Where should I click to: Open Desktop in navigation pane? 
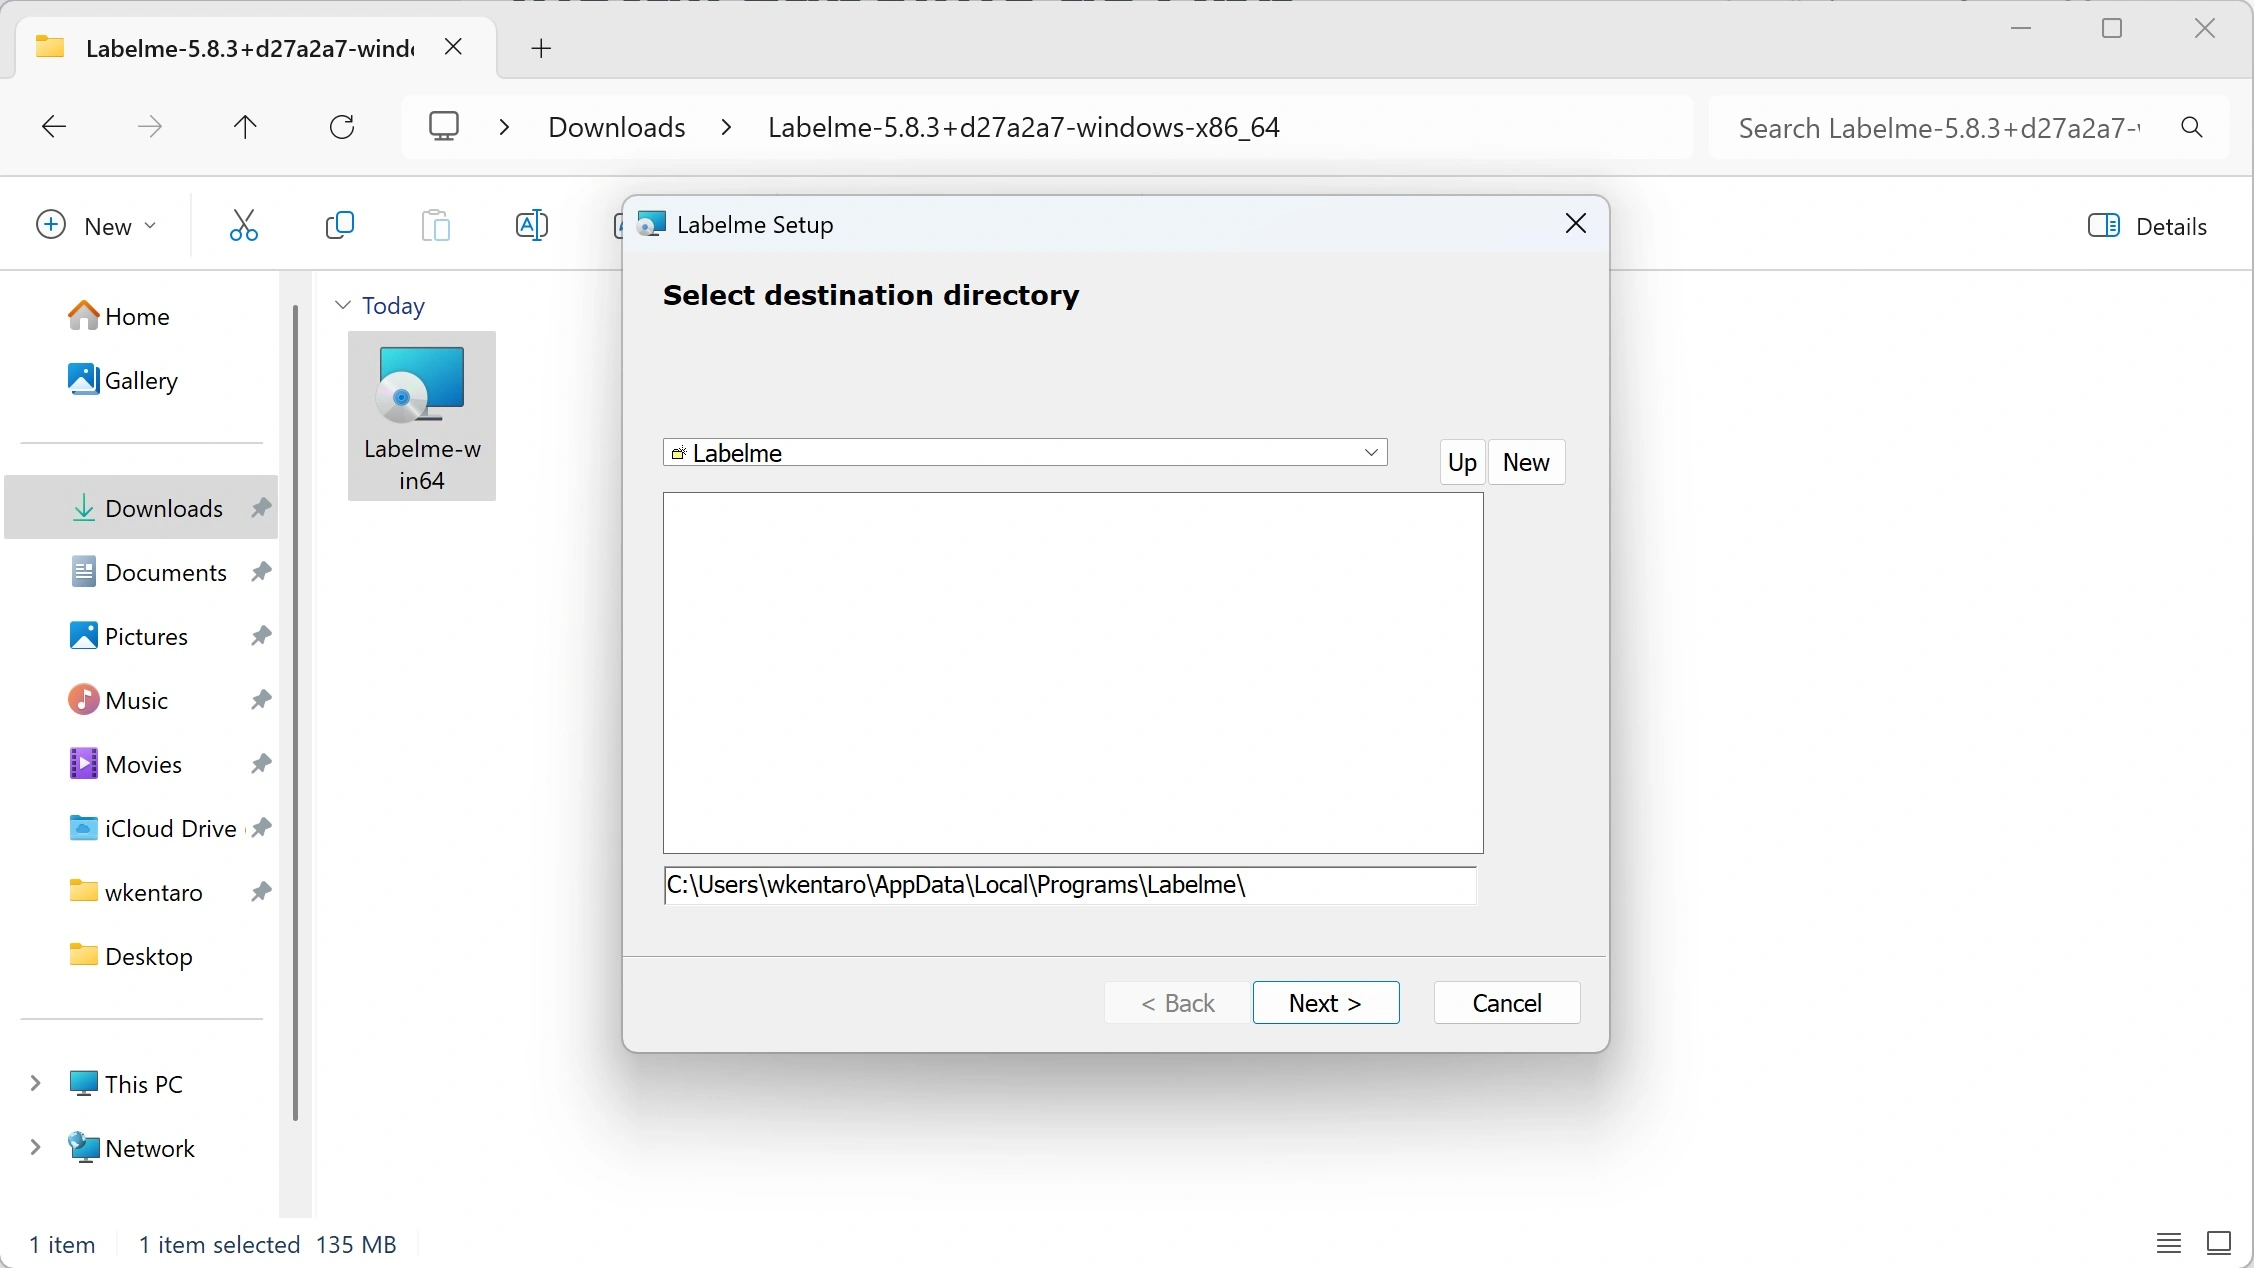(142, 956)
